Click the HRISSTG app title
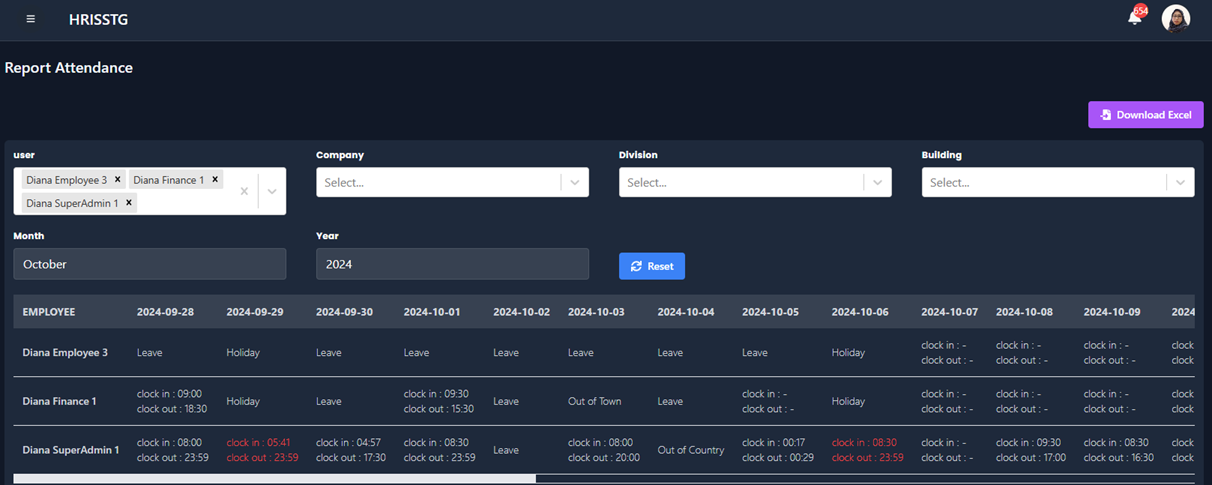The height and width of the screenshot is (485, 1212). pyautogui.click(x=98, y=20)
